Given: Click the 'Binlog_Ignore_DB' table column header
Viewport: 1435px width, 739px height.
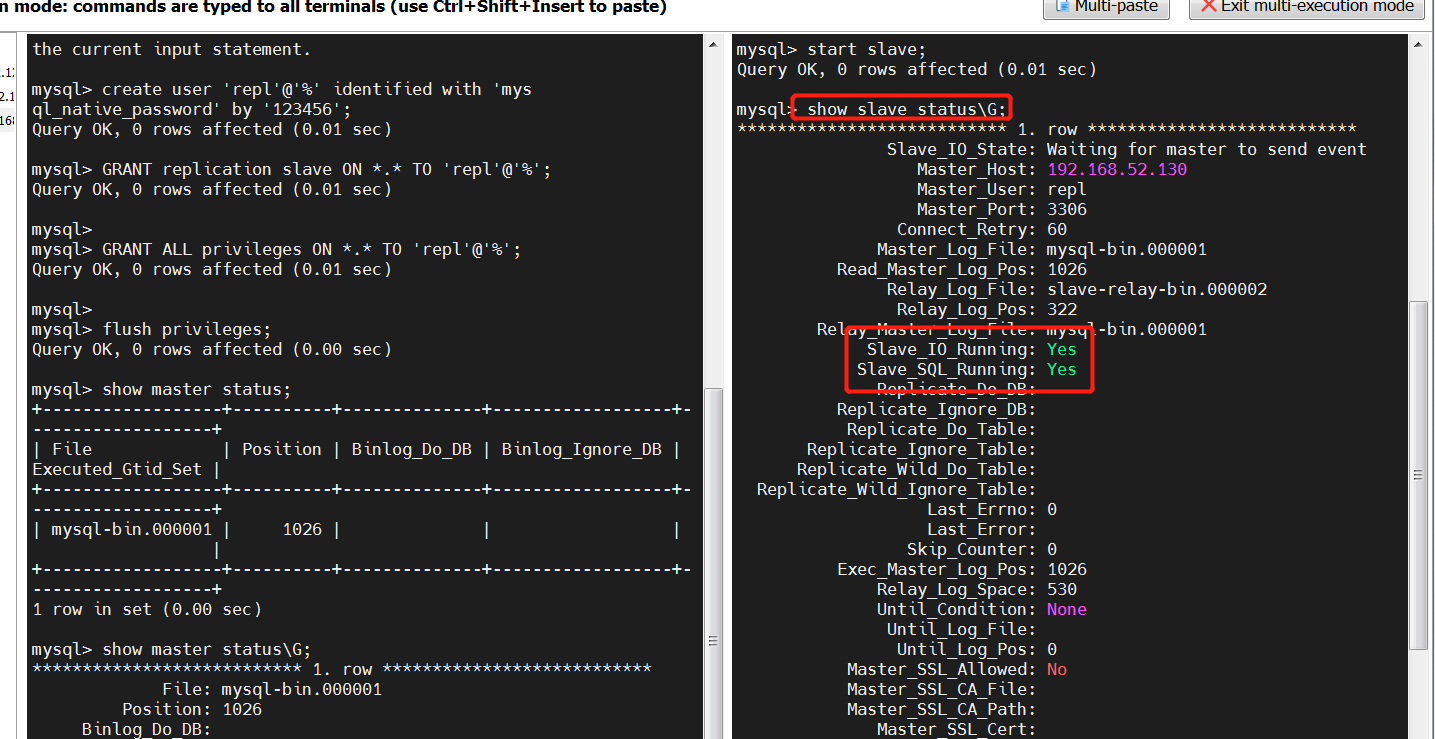Looking at the screenshot, I should tap(581, 449).
